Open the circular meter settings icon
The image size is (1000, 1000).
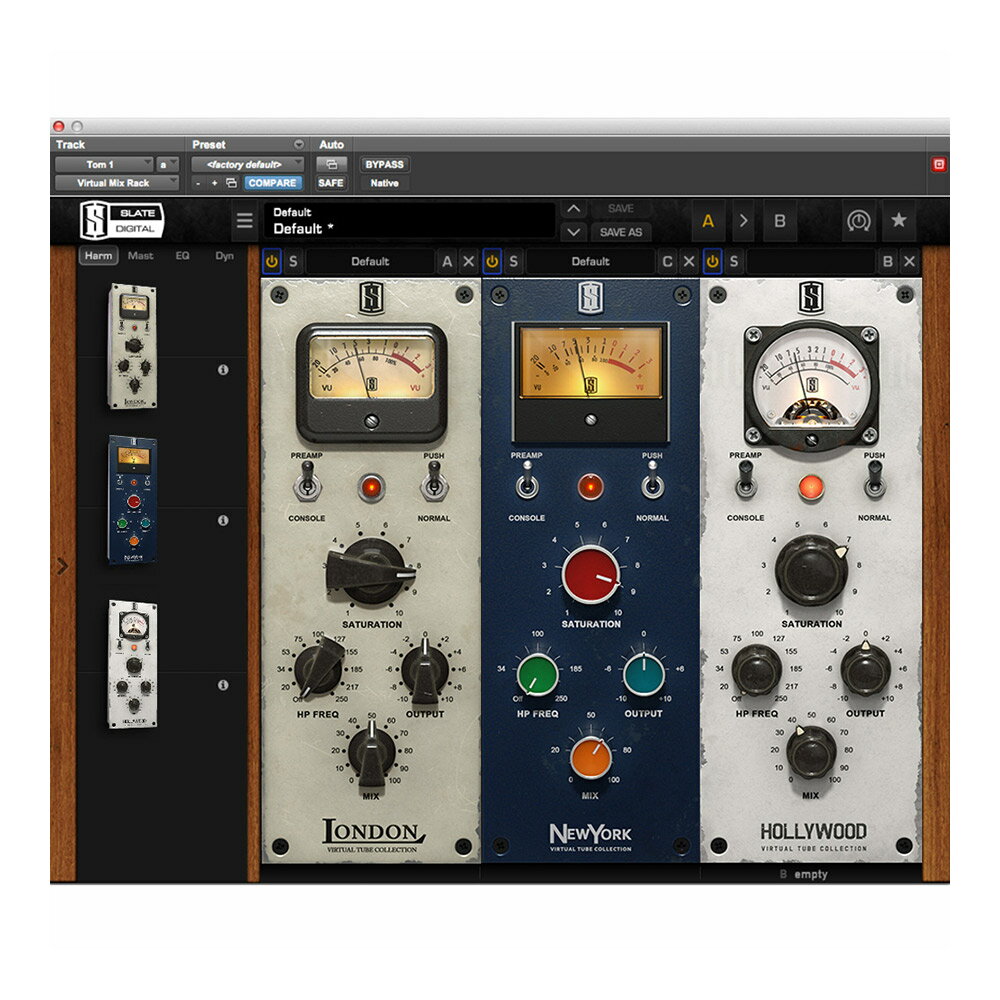(858, 221)
